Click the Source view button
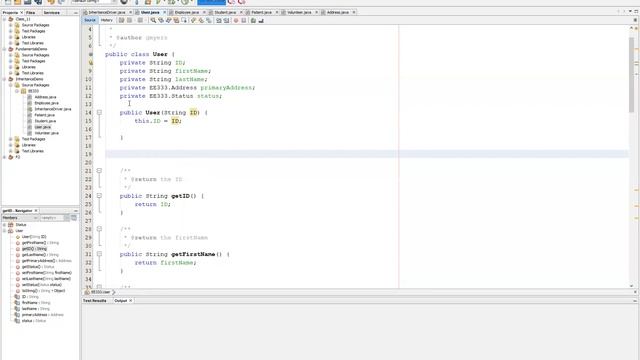Image resolution: width=640 pixels, height=360 pixels. tap(90, 20)
